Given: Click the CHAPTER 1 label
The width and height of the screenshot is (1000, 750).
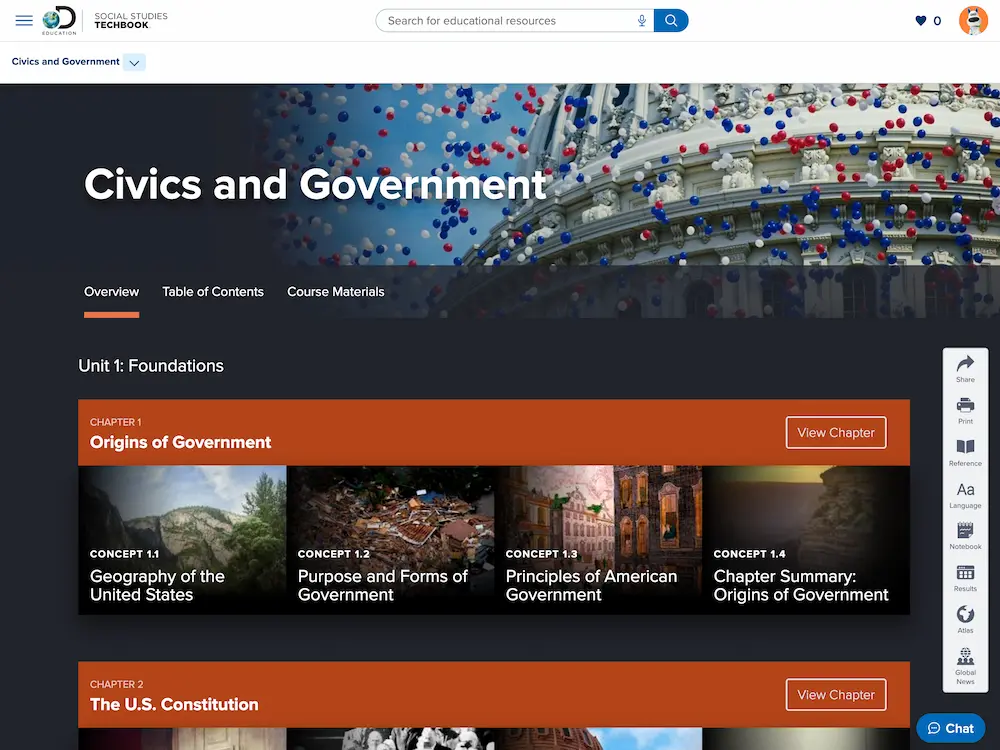Looking at the screenshot, I should (115, 422).
